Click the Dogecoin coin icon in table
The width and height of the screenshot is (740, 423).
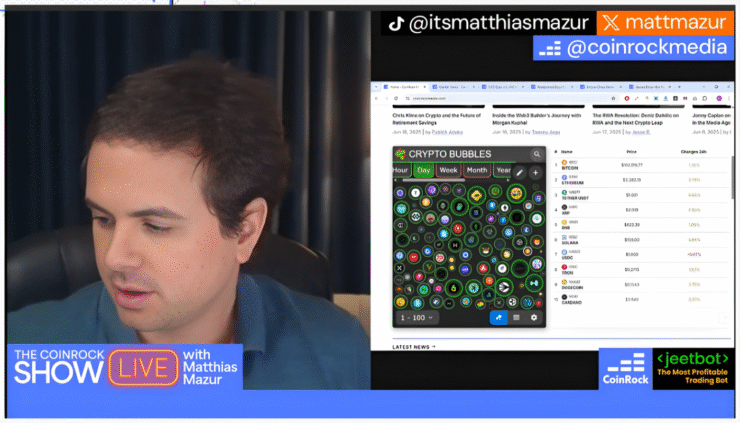564,282
